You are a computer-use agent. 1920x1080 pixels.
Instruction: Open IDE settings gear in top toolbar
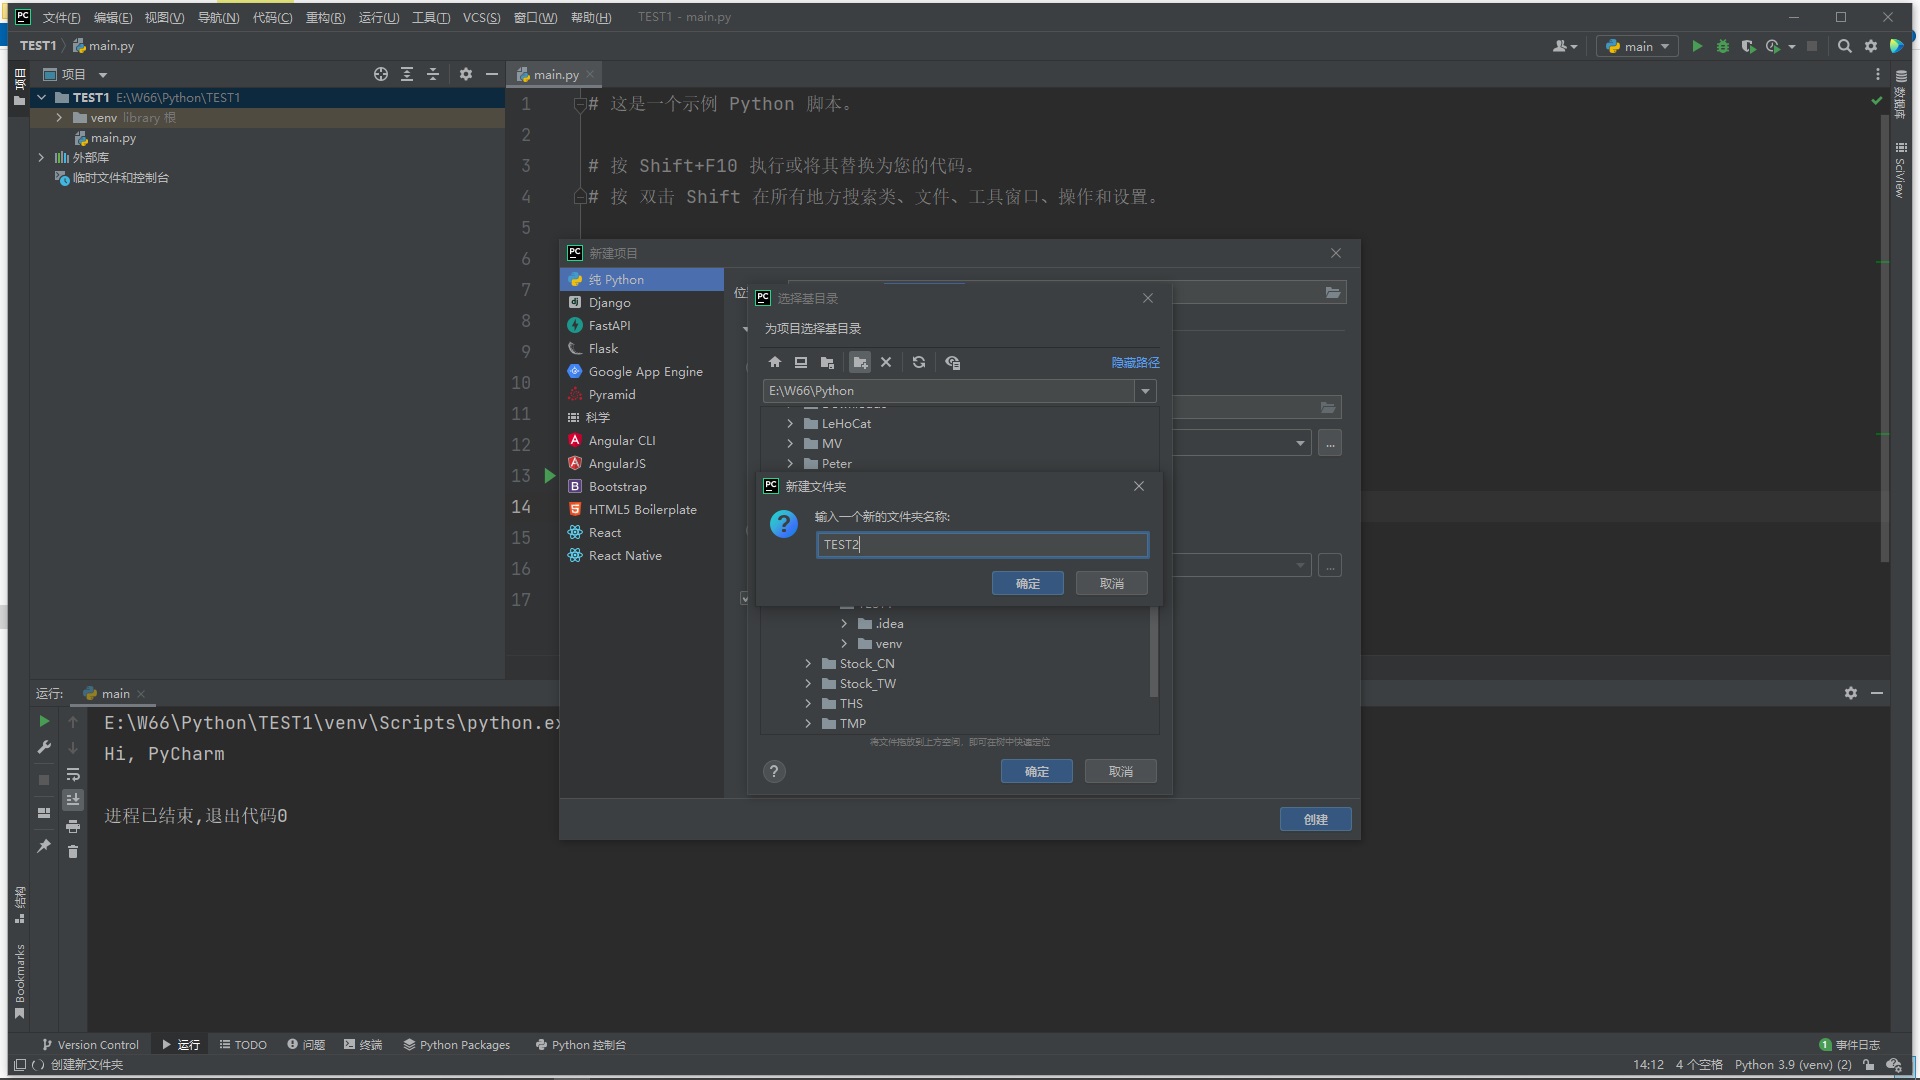pos(1871,46)
